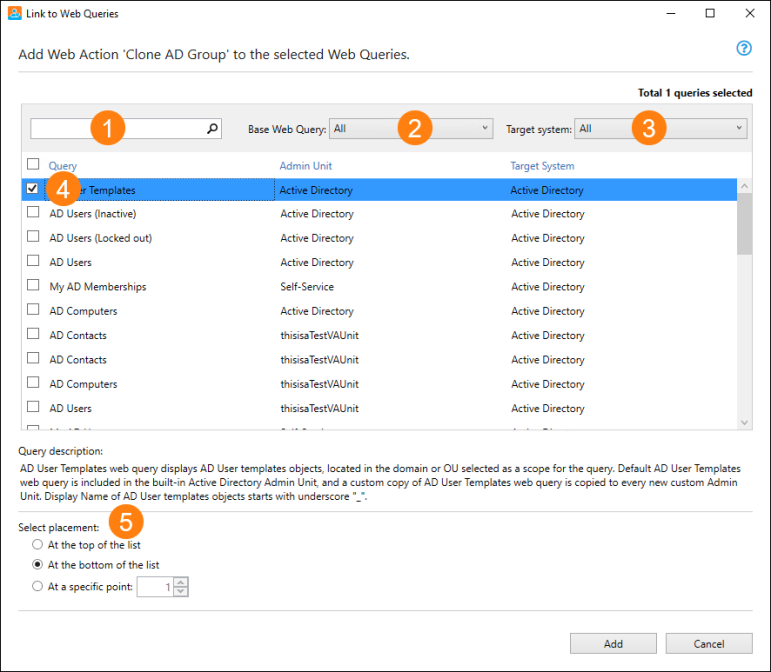Viewport: 771px width, 672px height.
Task: Open the Base Web Query dropdown
Action: (411, 129)
